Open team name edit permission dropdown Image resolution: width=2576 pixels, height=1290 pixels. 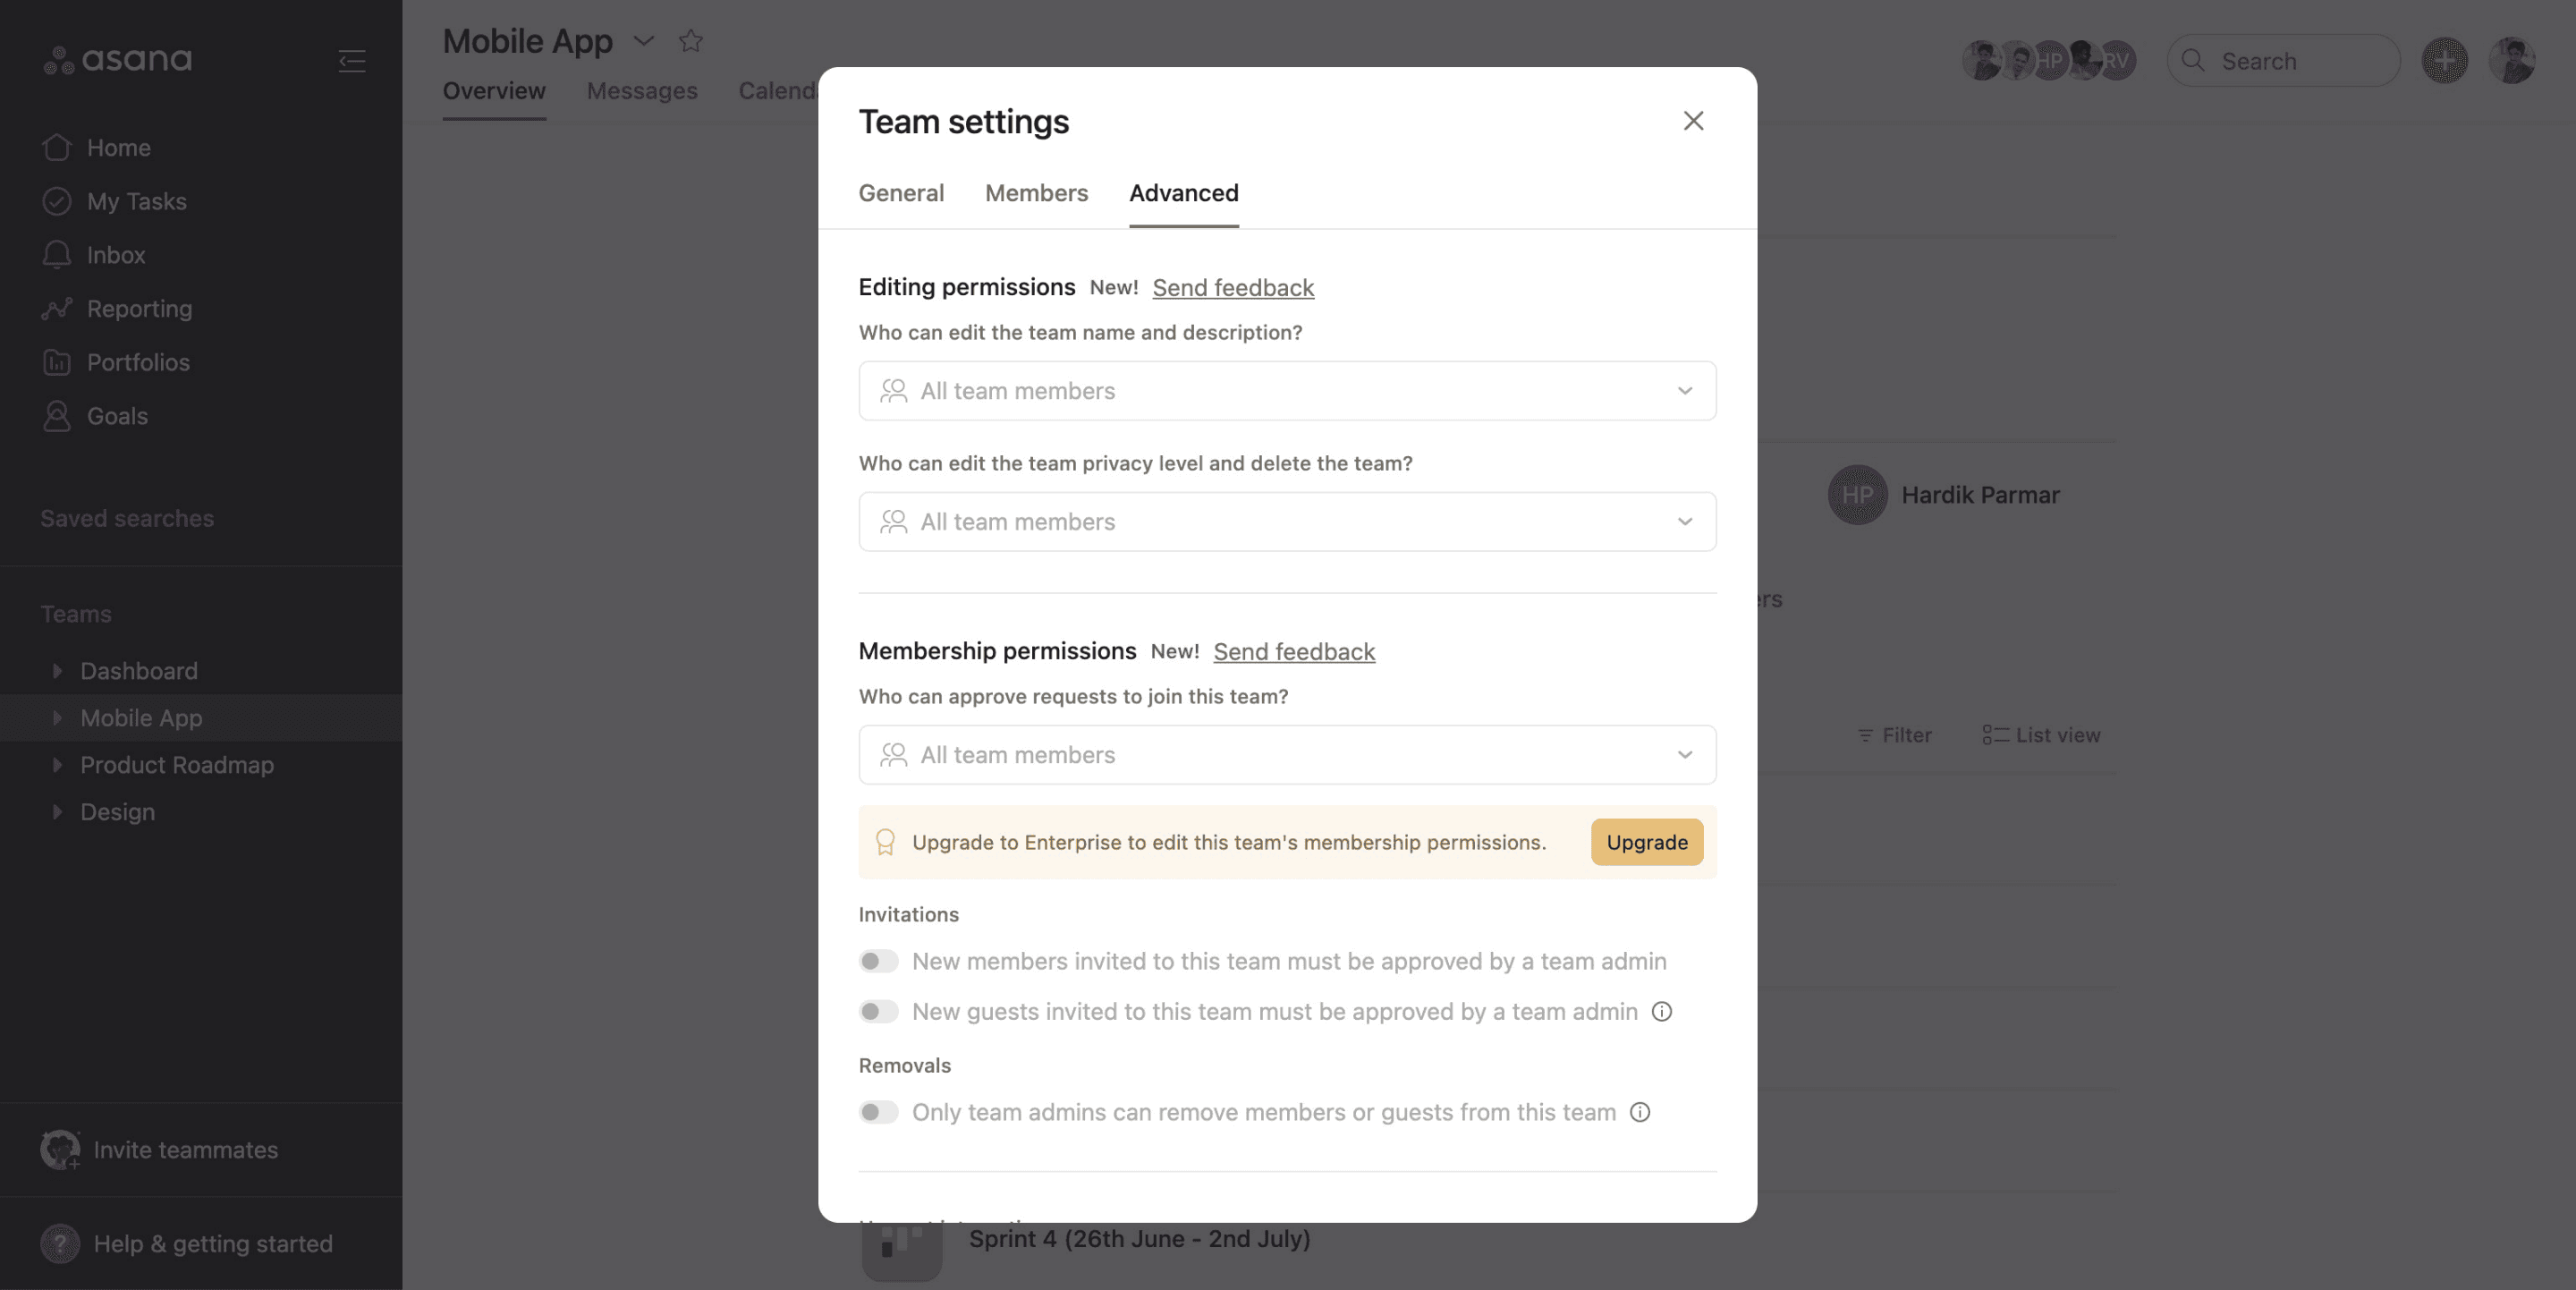coord(1287,391)
